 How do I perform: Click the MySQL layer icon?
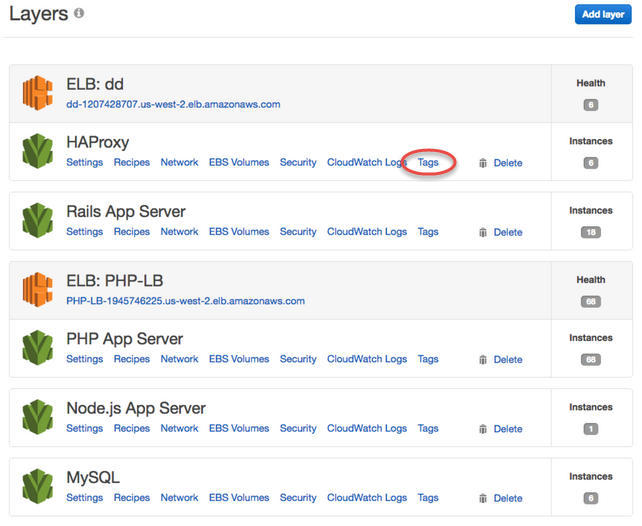38,486
